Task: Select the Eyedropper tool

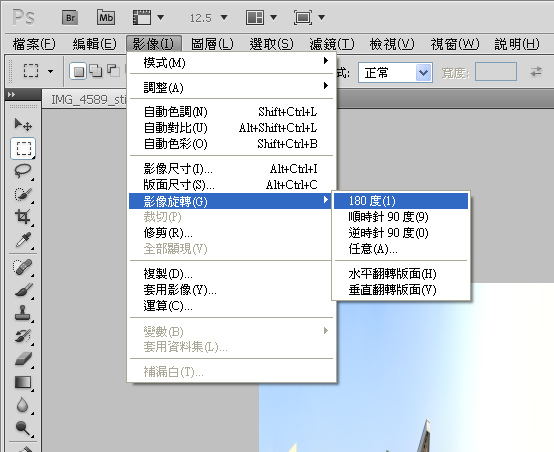Action: (23, 240)
